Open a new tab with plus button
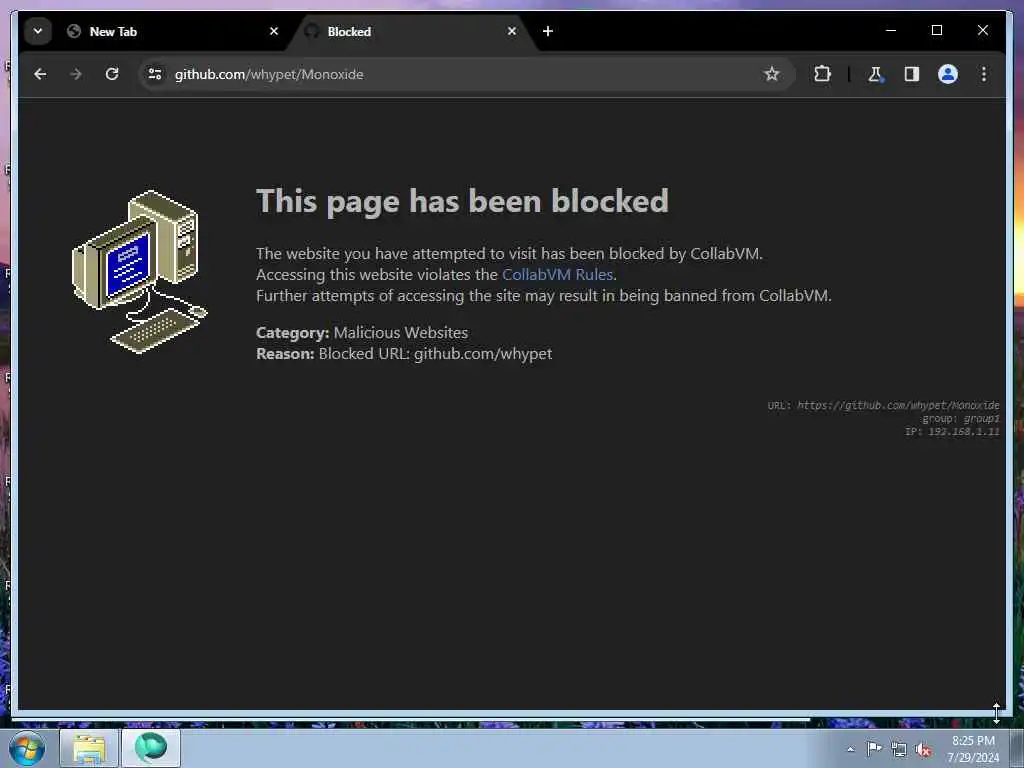 548,31
